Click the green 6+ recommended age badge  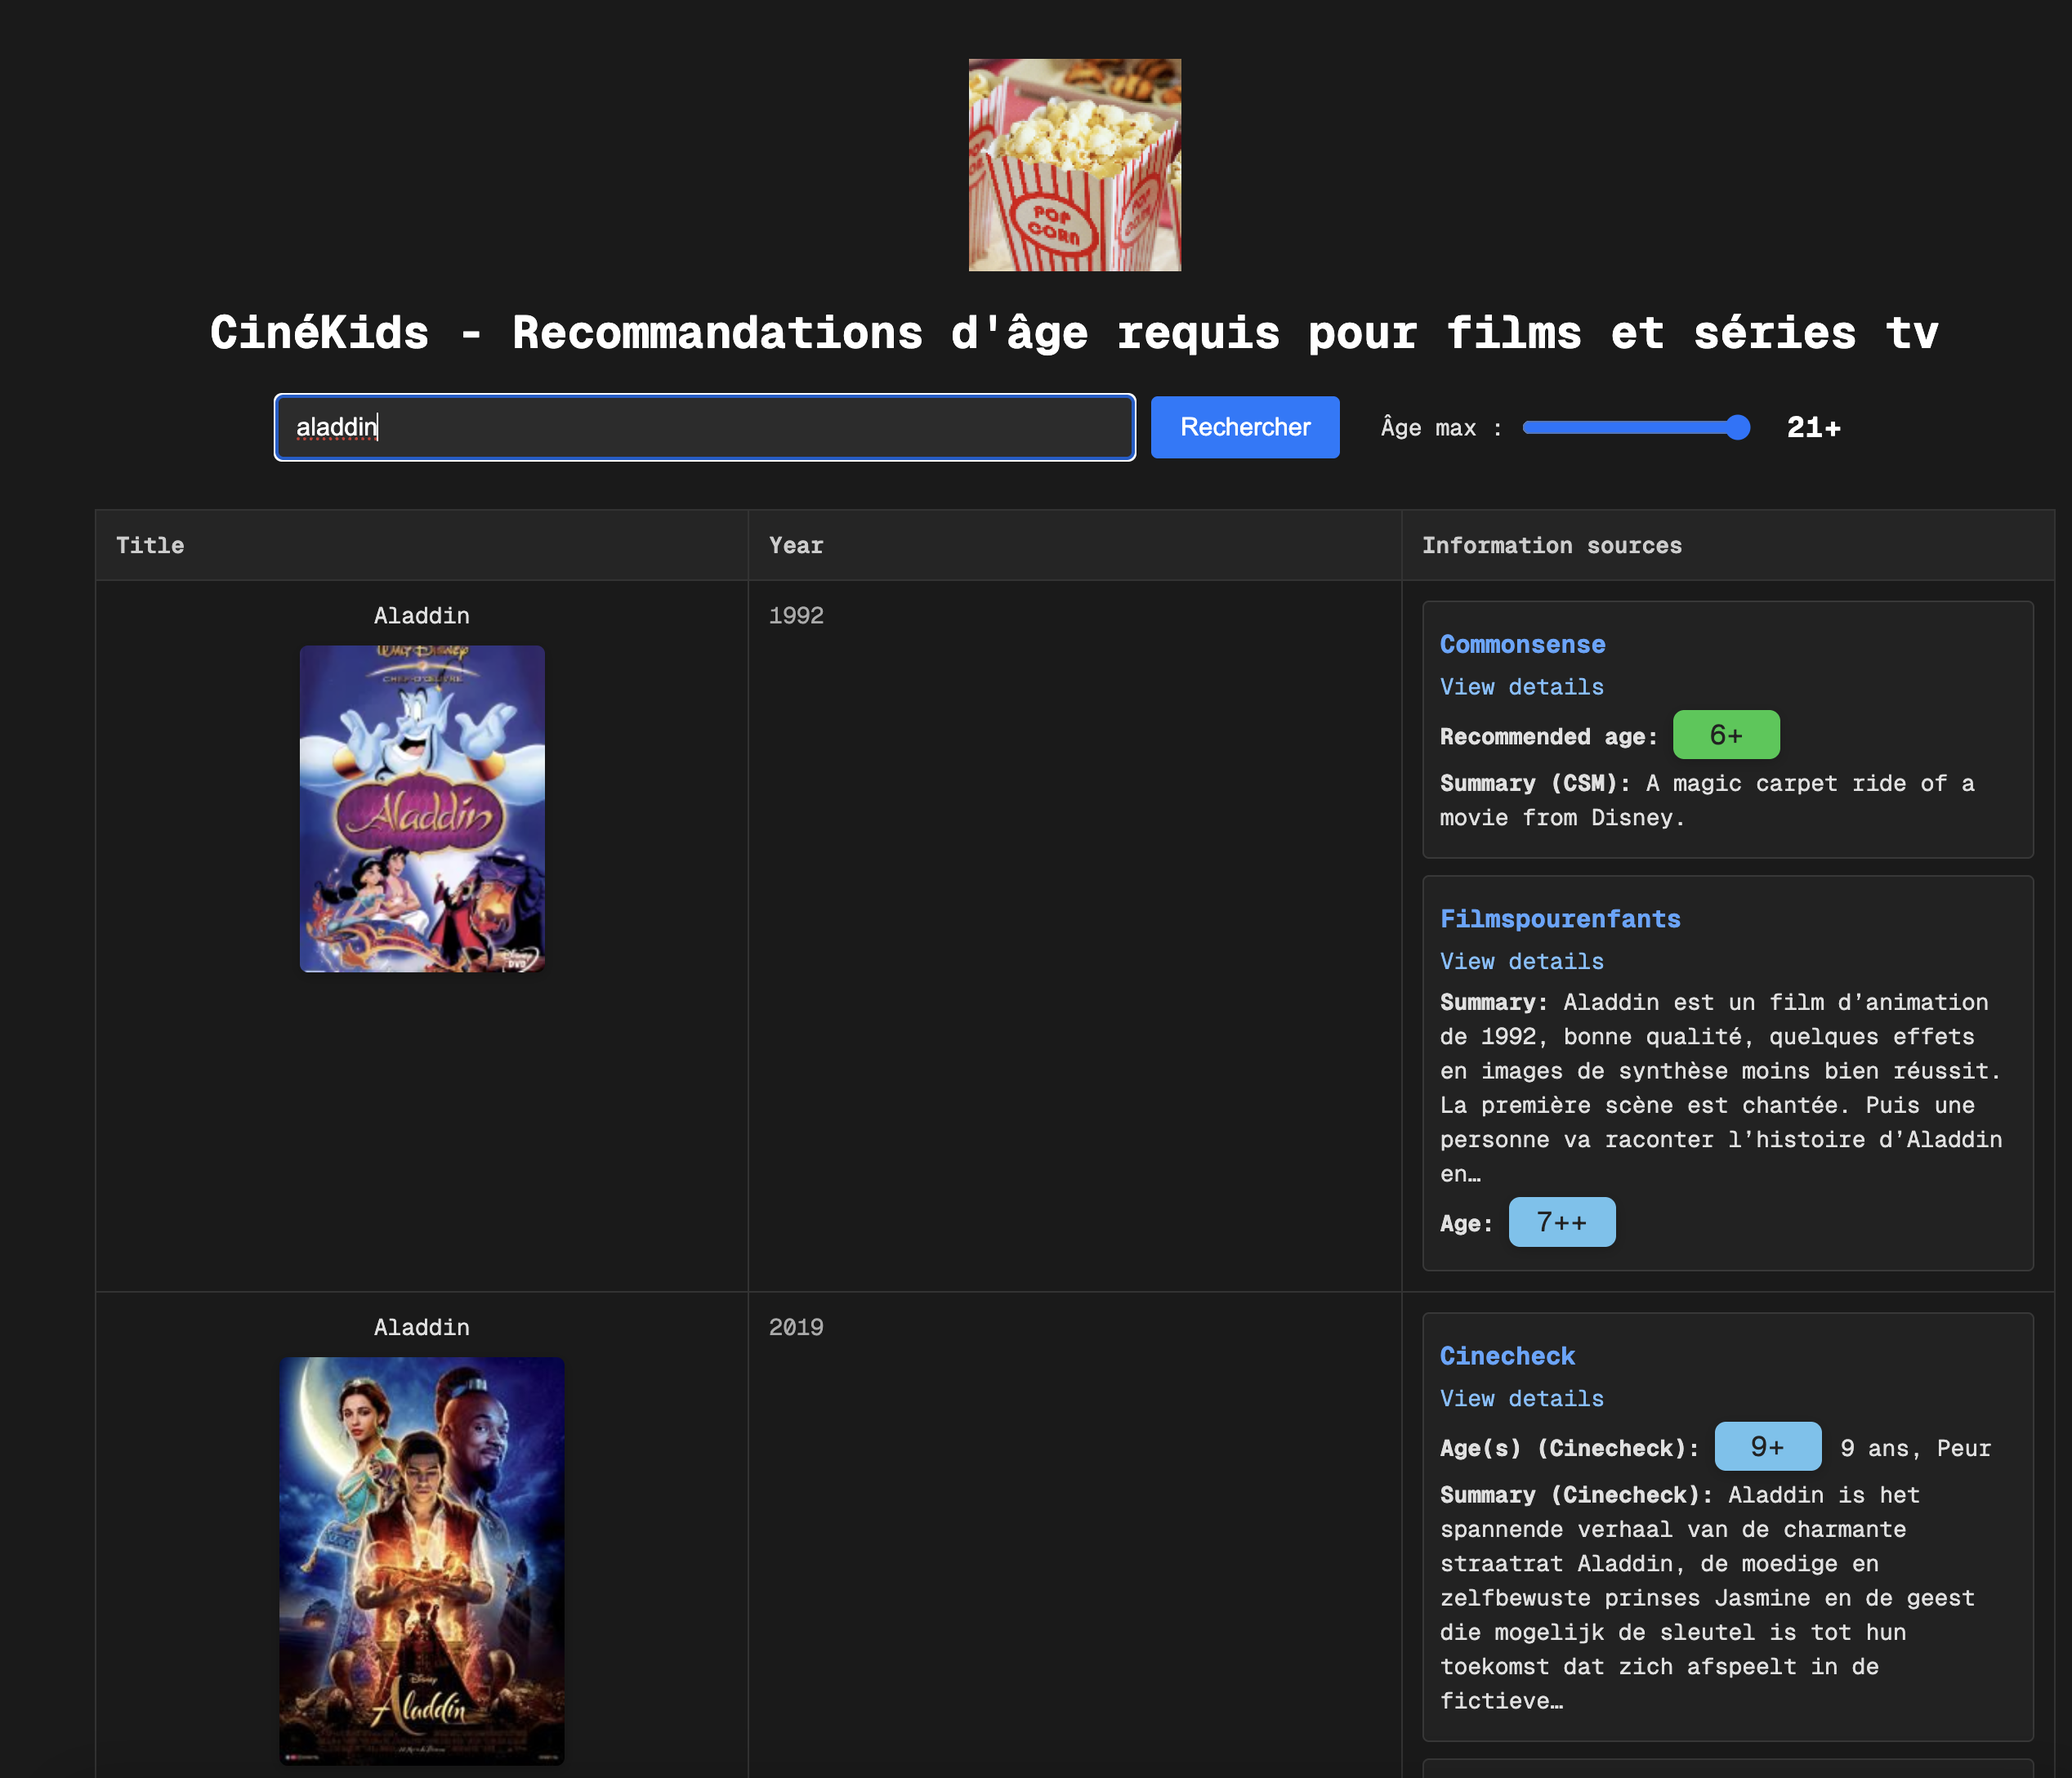(x=1726, y=735)
